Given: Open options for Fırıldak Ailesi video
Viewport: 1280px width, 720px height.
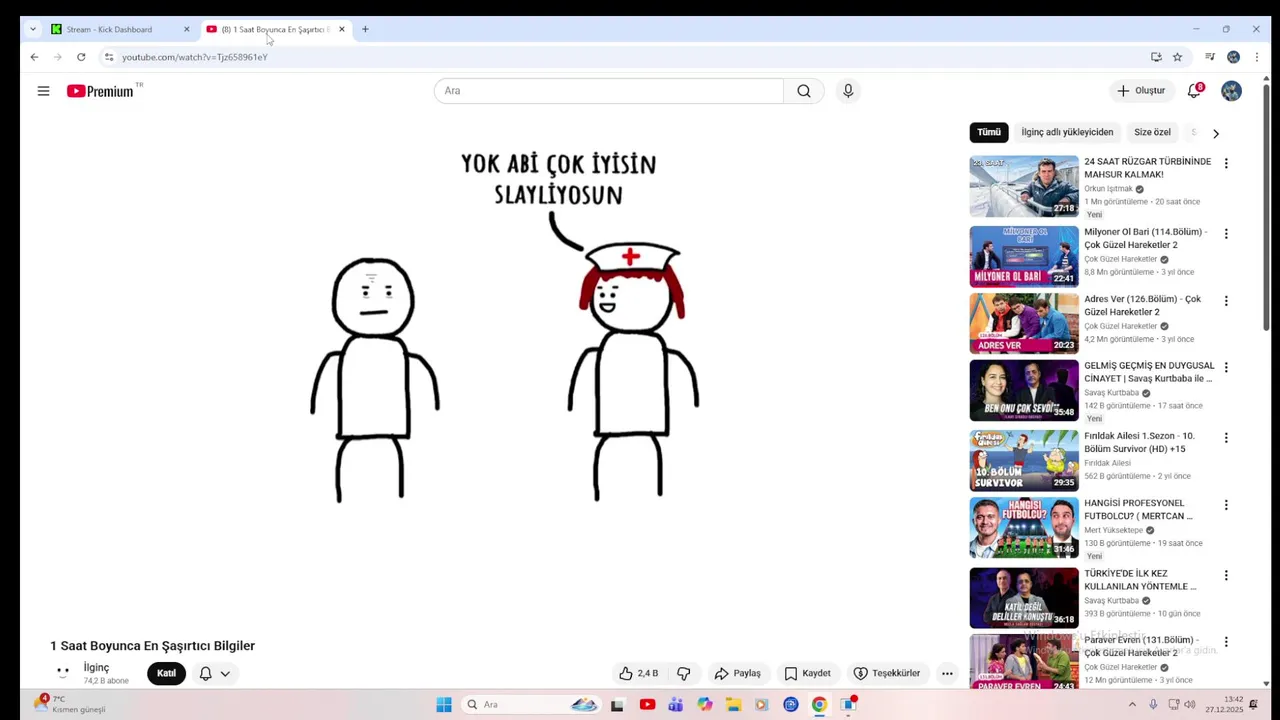Looking at the screenshot, I should 1226,437.
